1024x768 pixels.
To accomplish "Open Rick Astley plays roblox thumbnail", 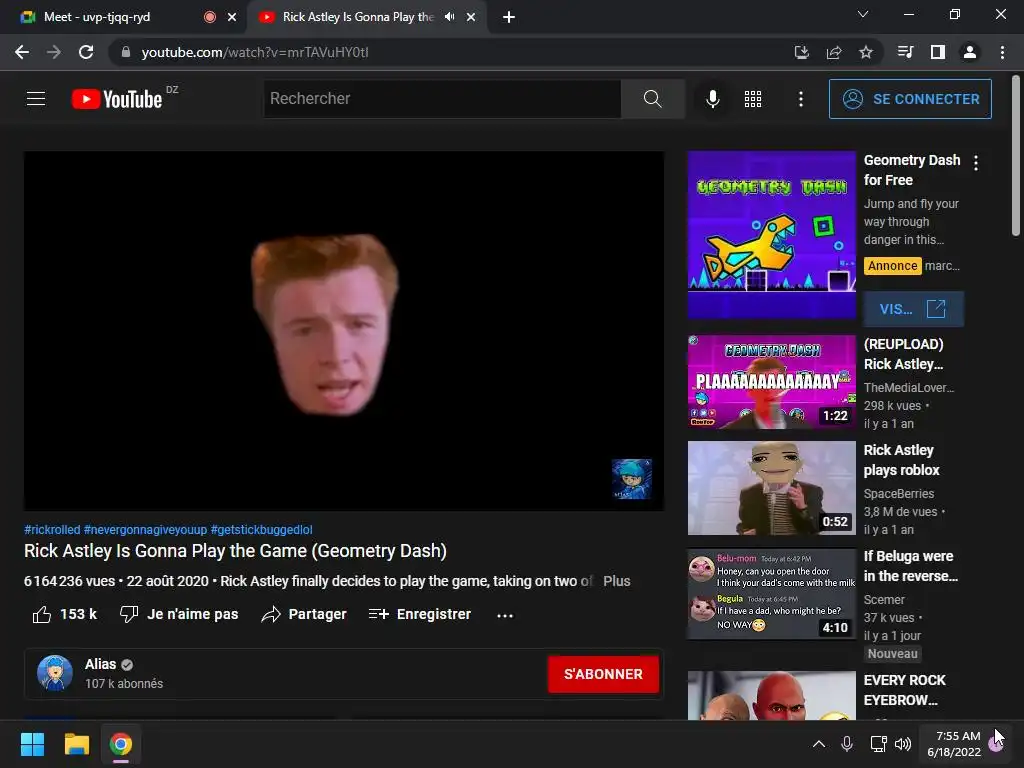I will 771,488.
